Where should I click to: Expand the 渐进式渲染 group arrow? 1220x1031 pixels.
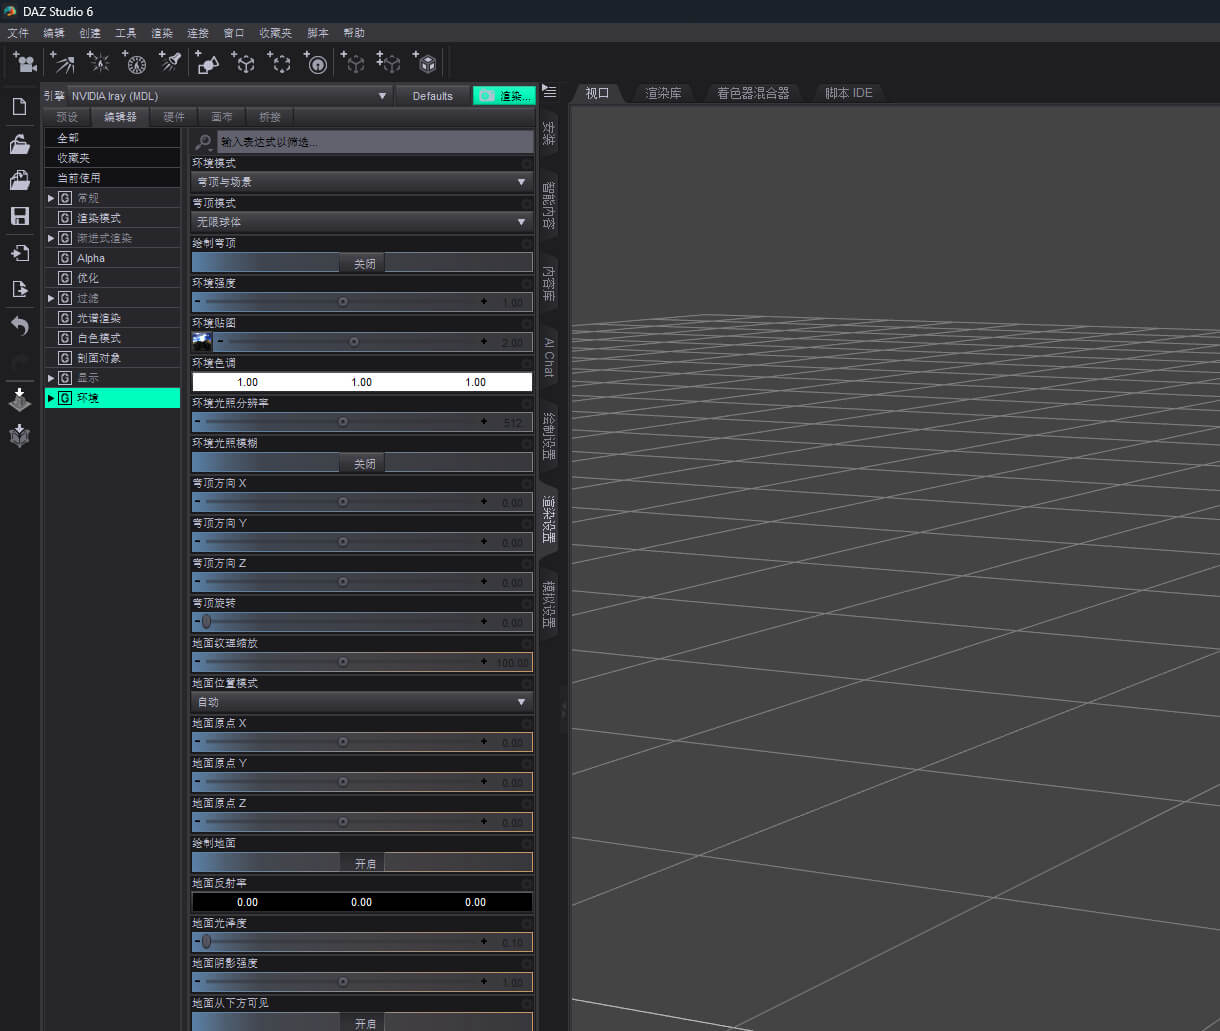[x=51, y=238]
